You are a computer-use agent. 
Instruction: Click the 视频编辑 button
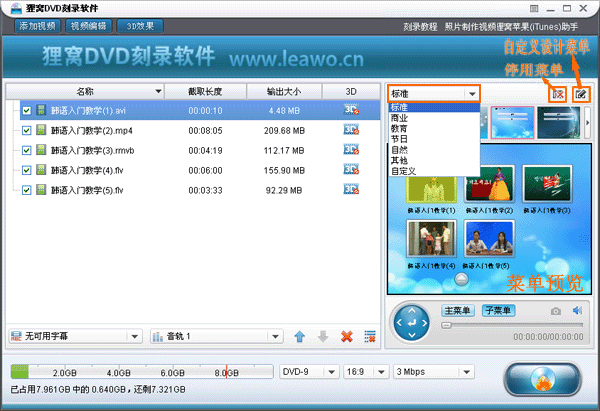pos(88,26)
